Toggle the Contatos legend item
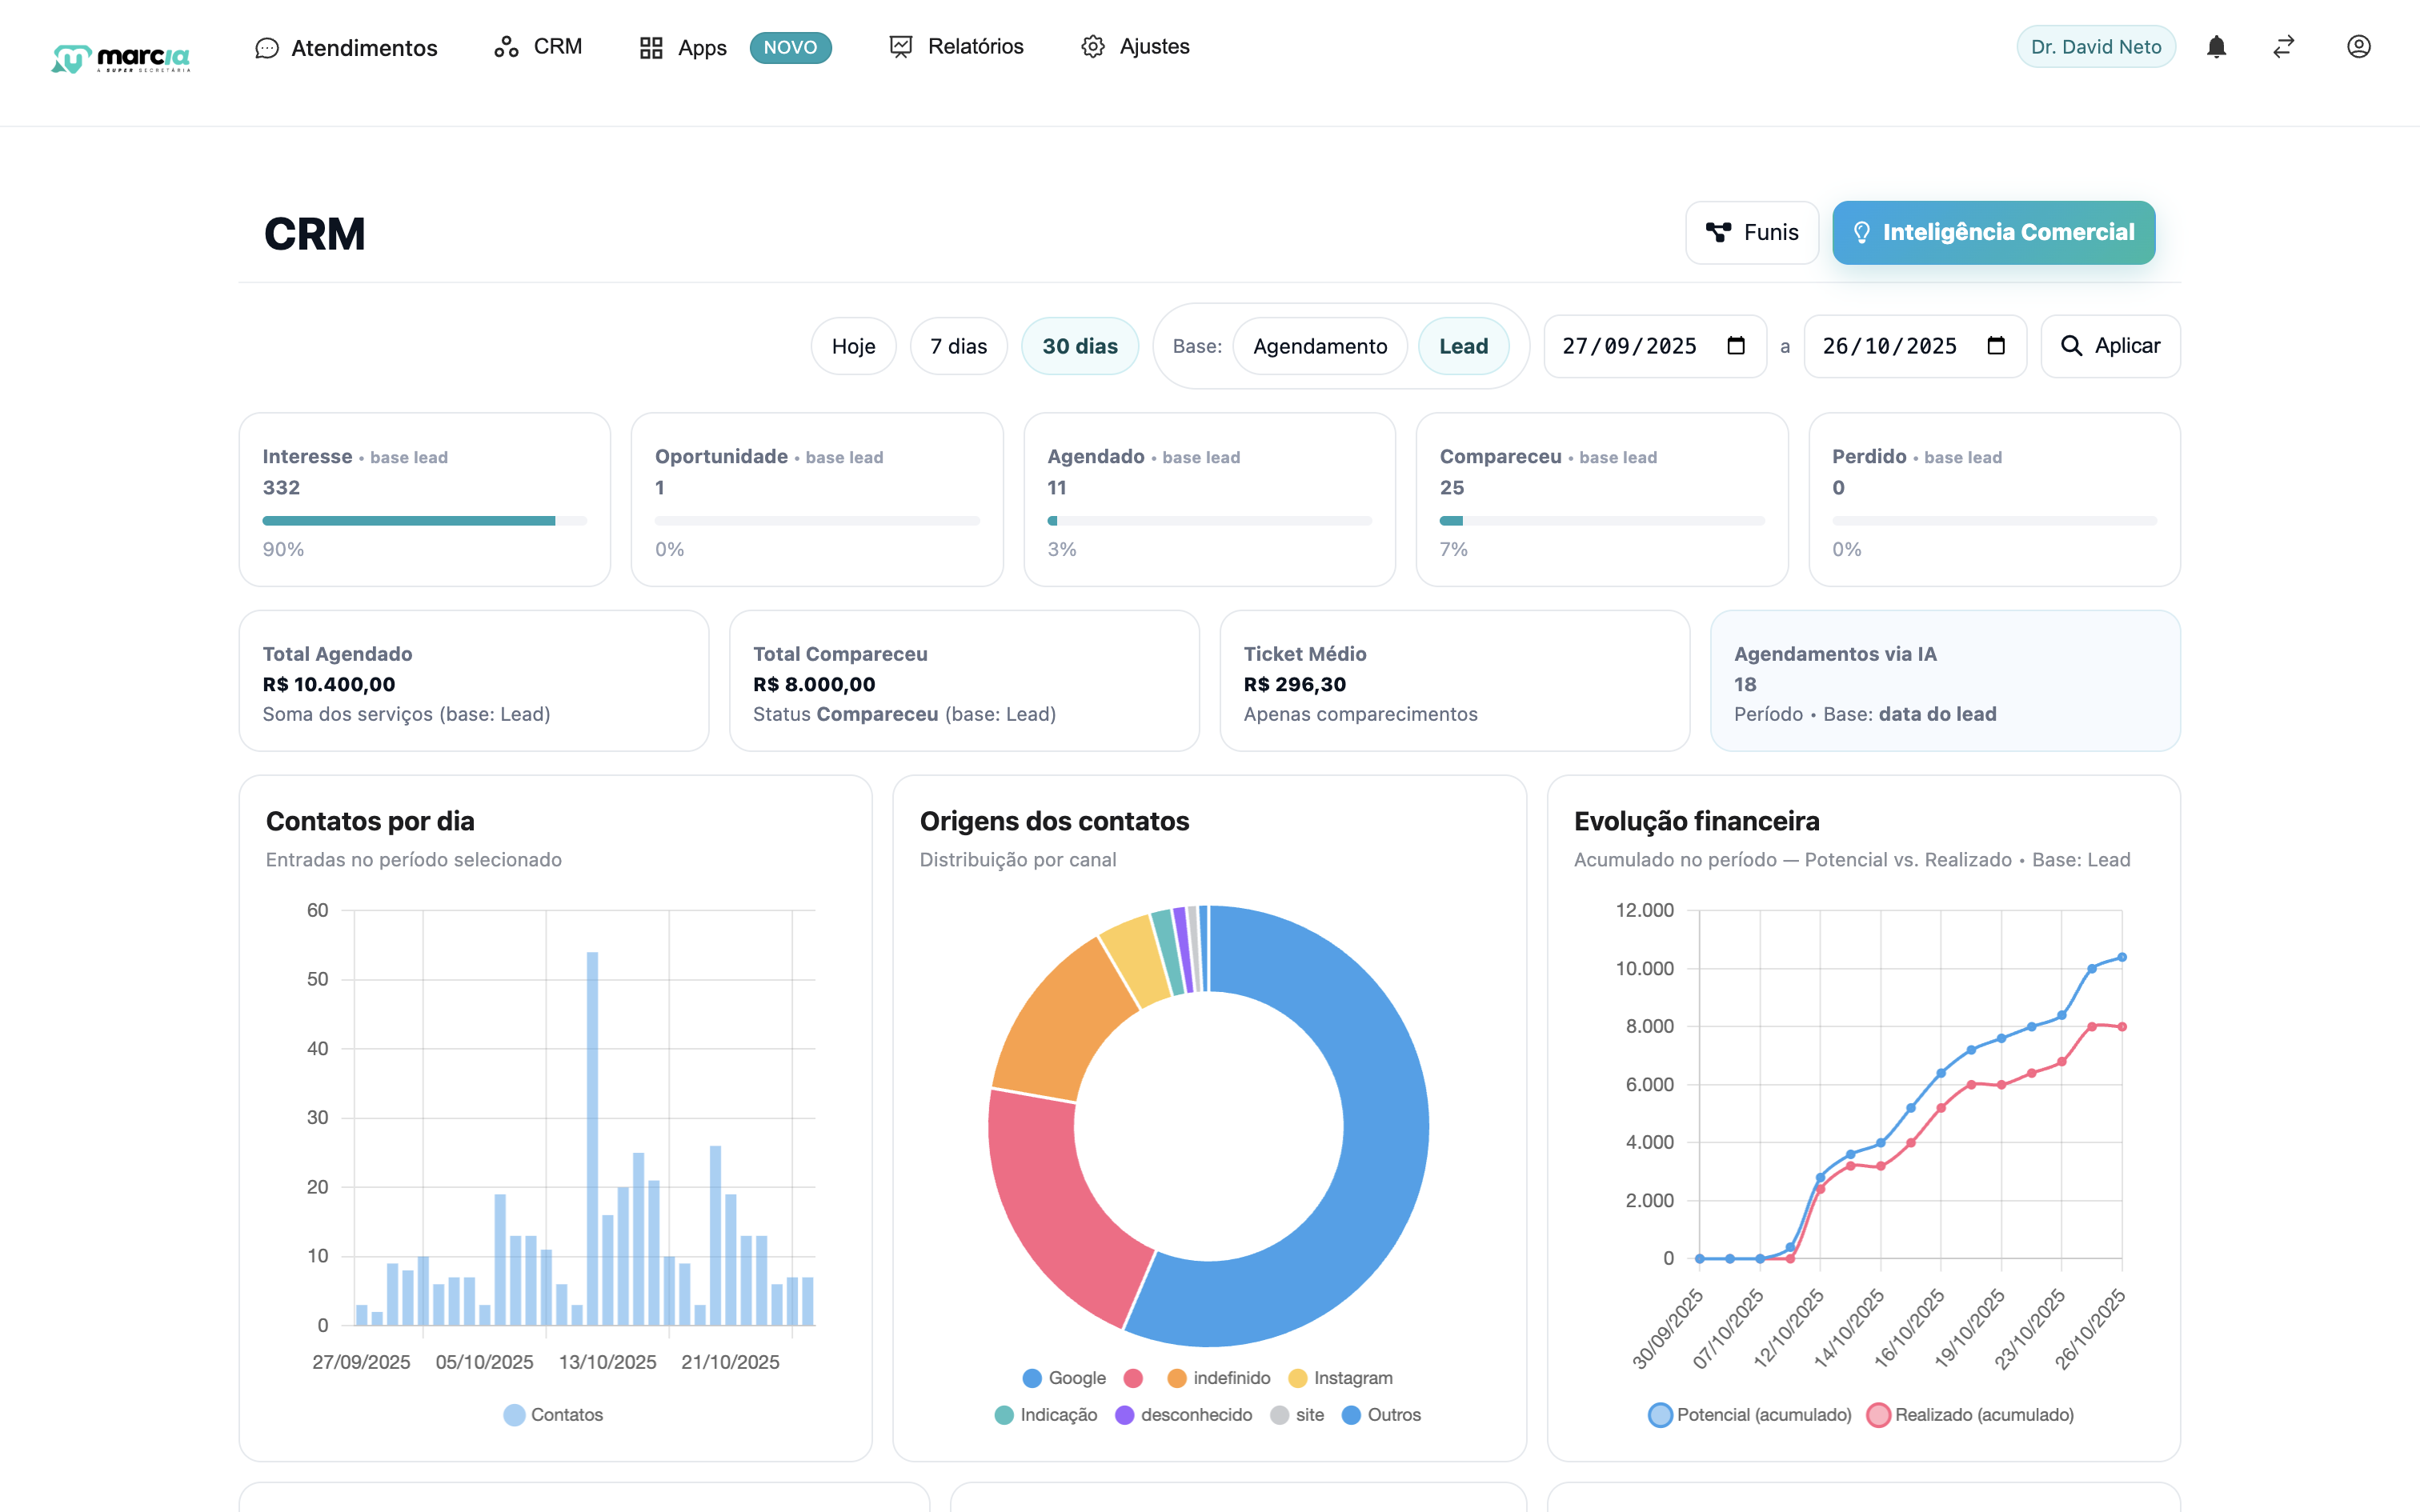 point(553,1414)
